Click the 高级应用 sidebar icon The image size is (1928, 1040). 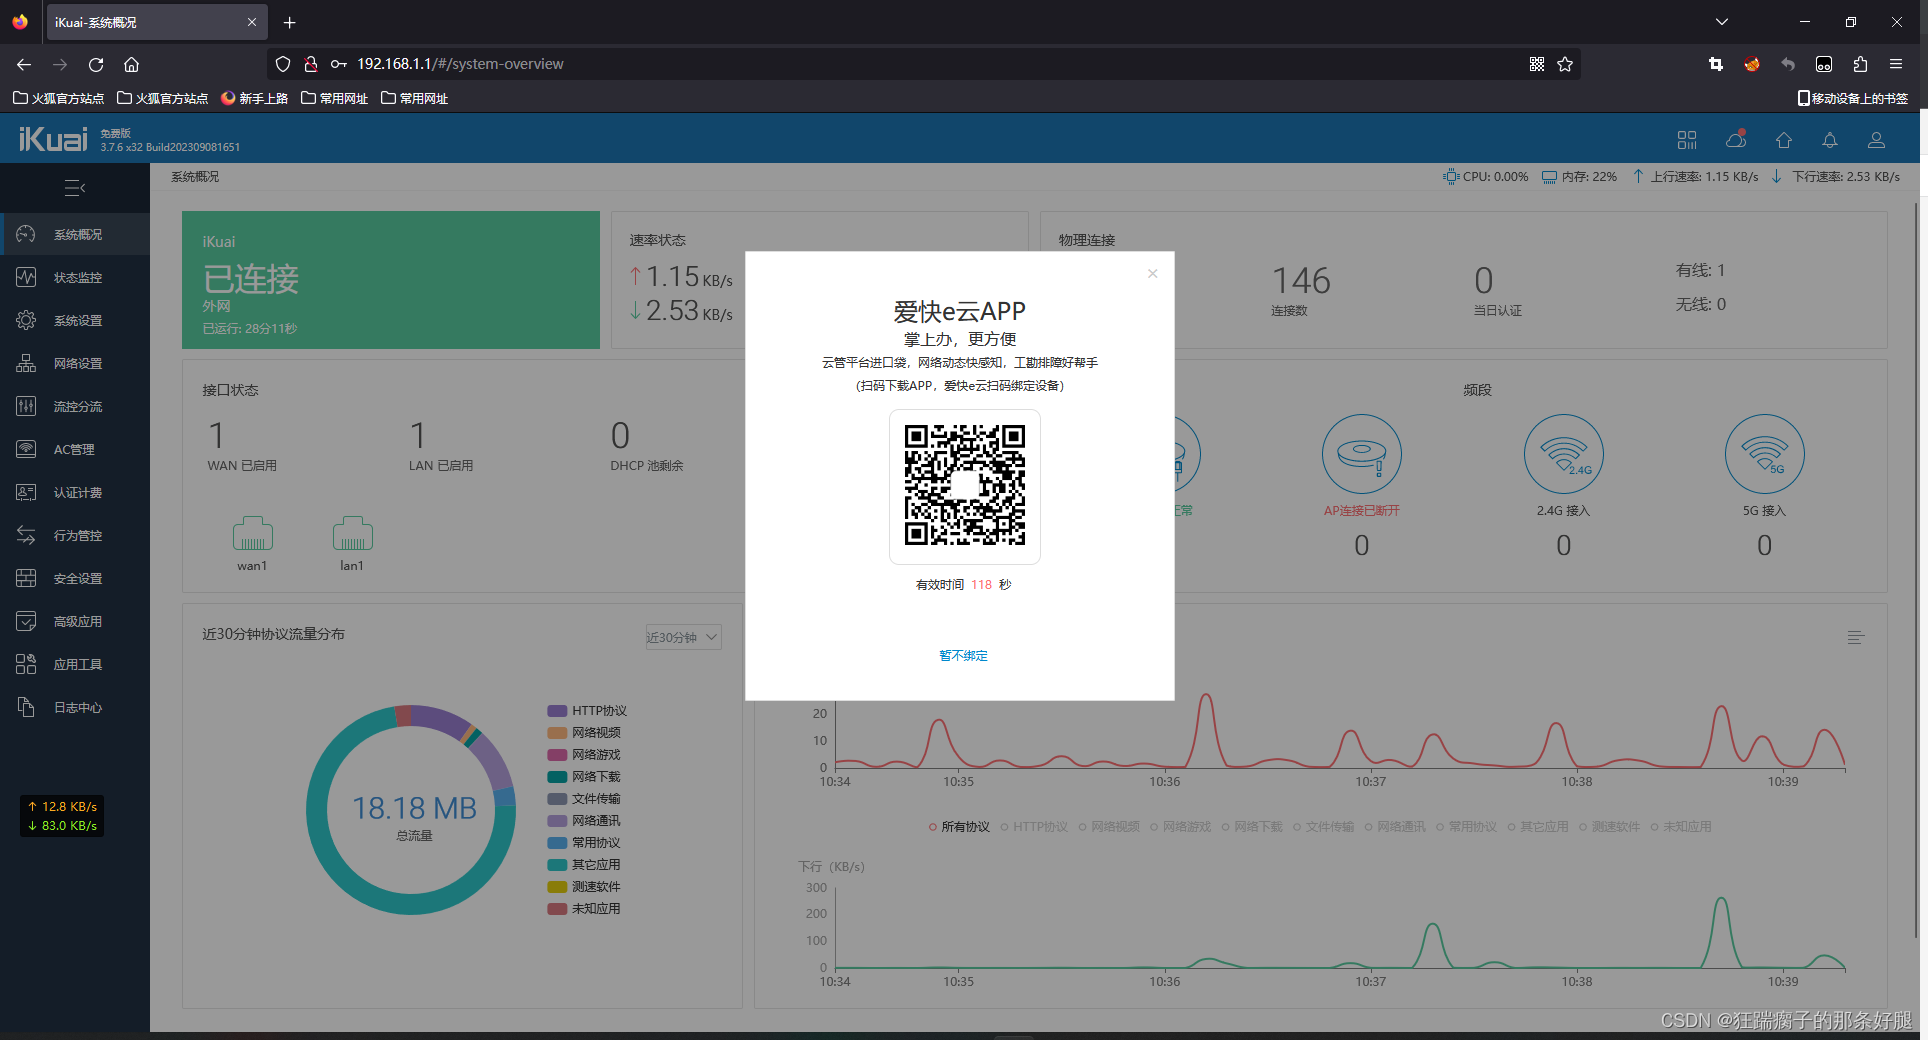26,621
